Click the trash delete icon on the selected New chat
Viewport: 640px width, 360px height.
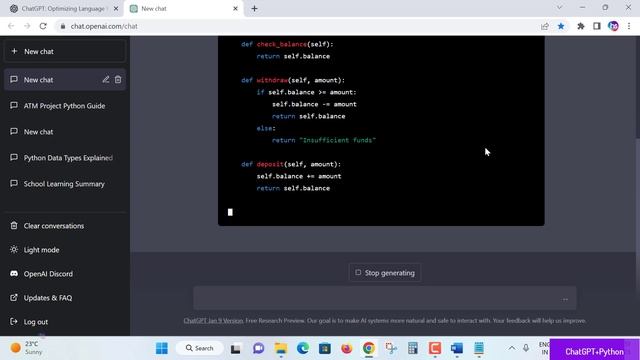pyautogui.click(x=118, y=80)
